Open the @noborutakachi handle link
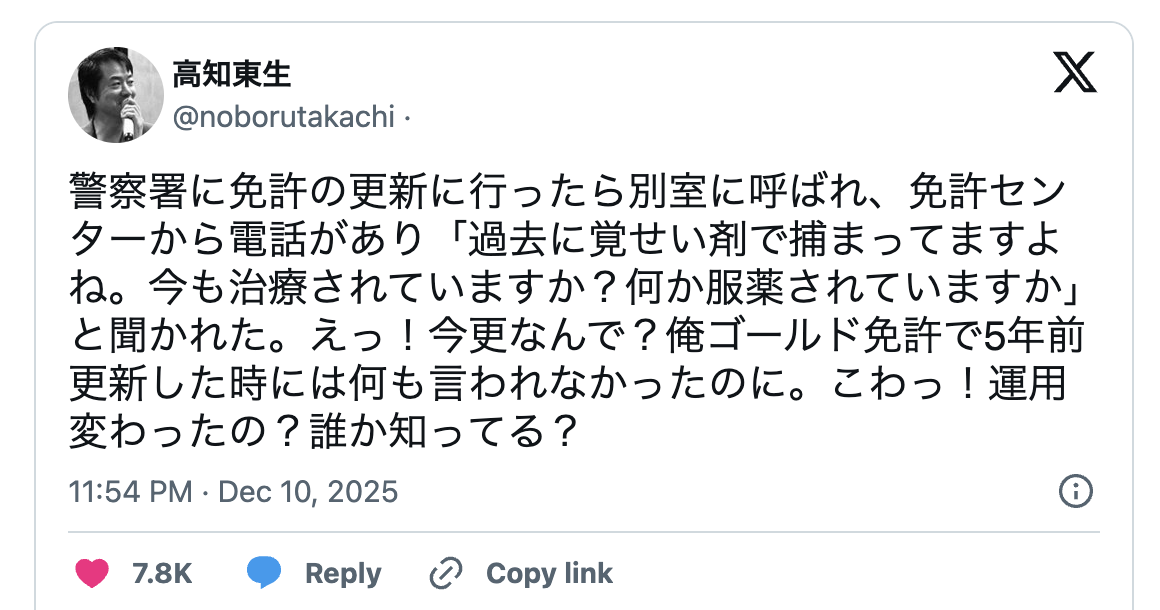 click(x=283, y=117)
